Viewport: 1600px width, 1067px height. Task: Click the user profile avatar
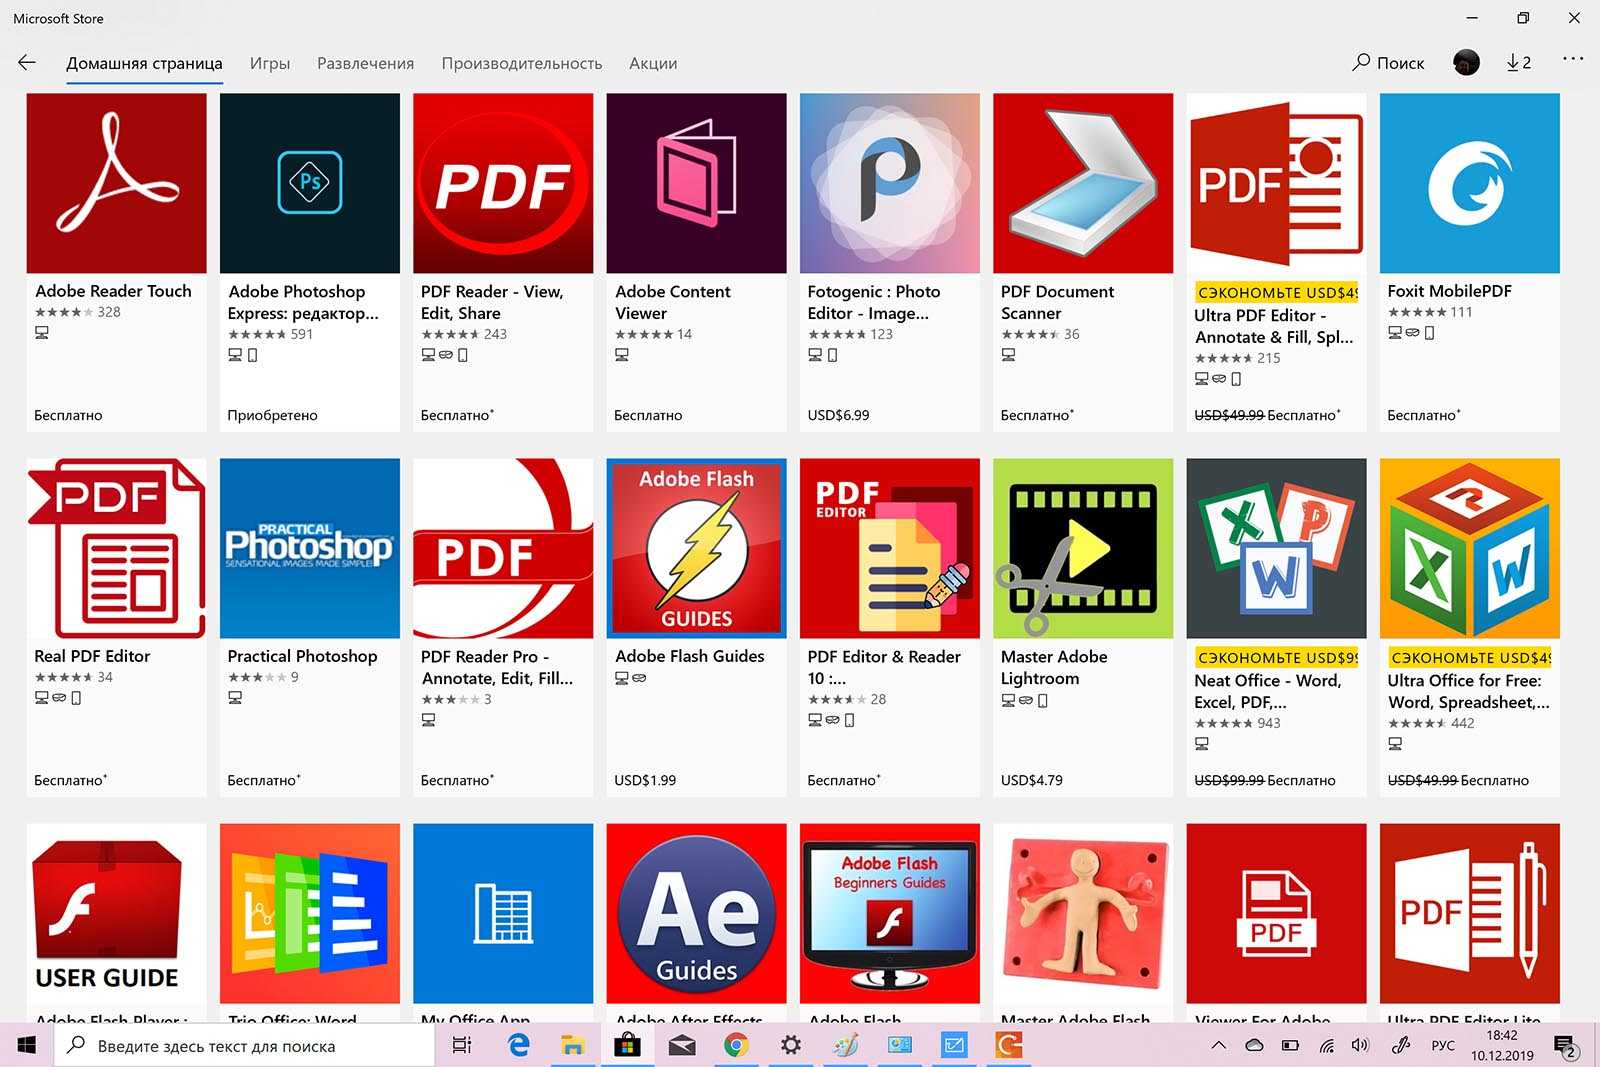tap(1466, 63)
